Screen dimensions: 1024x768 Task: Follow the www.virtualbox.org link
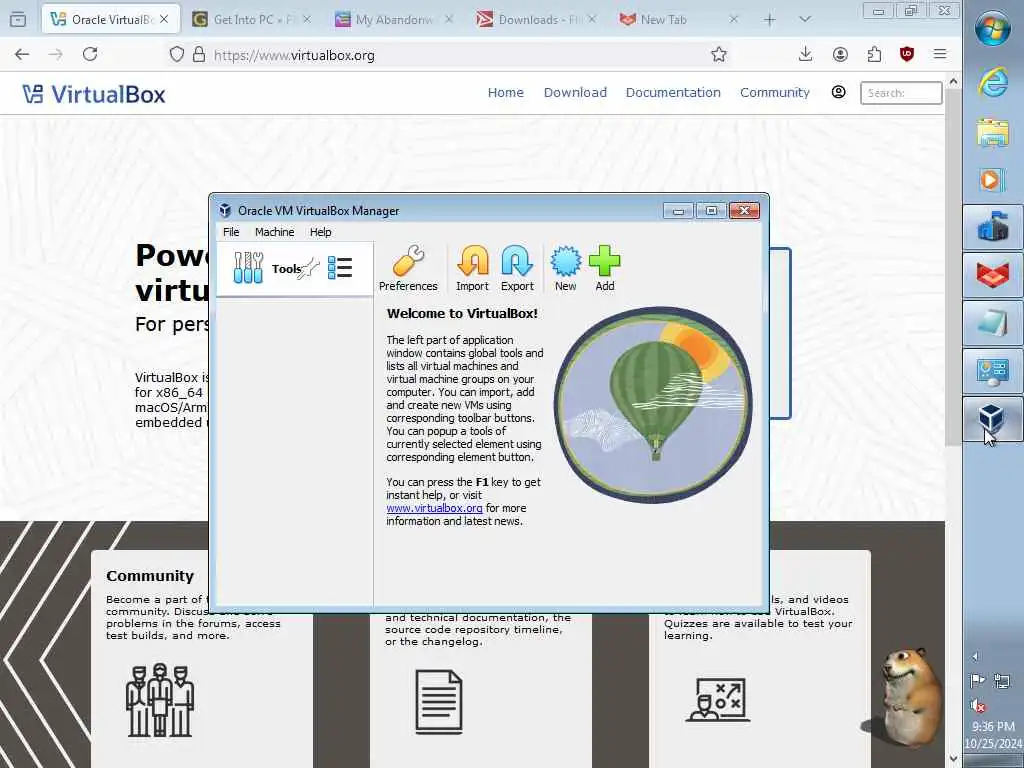pos(434,508)
